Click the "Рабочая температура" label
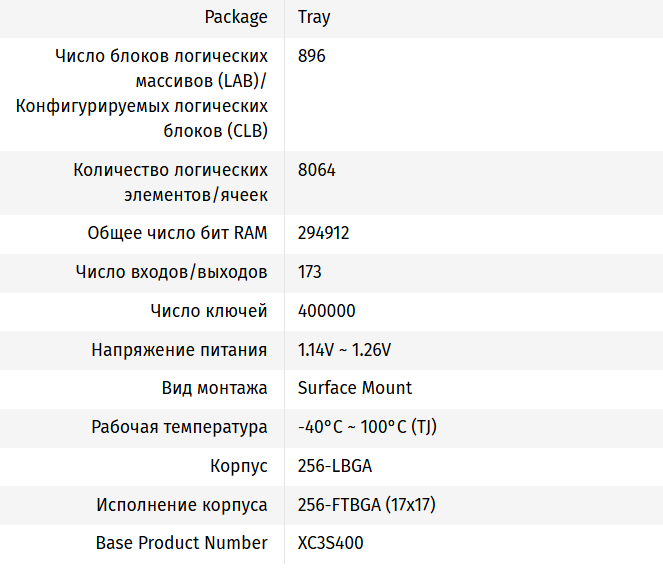Screen dimensions: 663x568 [x=180, y=427]
